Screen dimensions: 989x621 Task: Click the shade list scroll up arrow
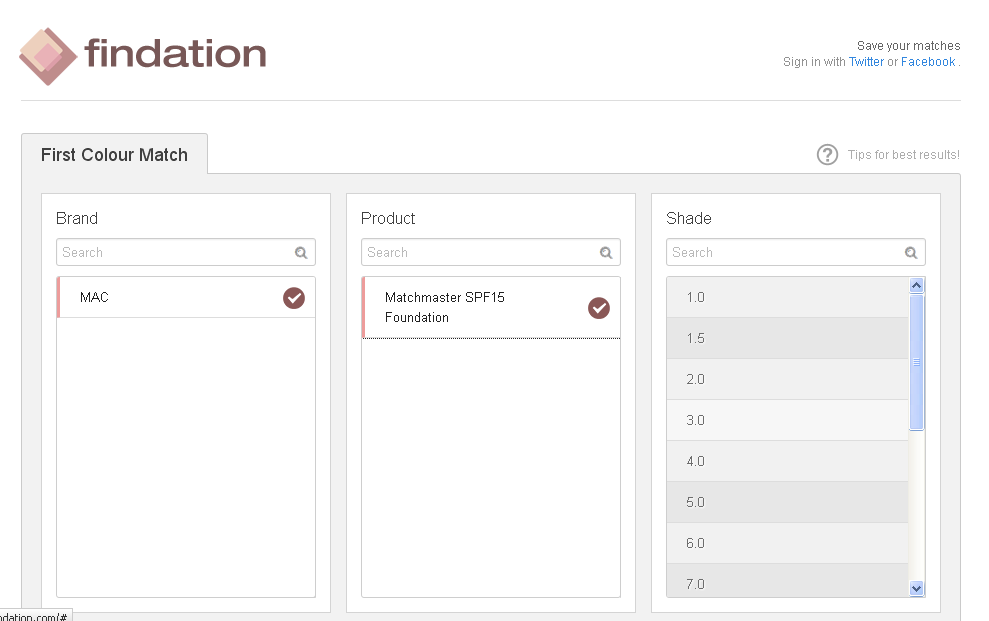click(x=916, y=286)
